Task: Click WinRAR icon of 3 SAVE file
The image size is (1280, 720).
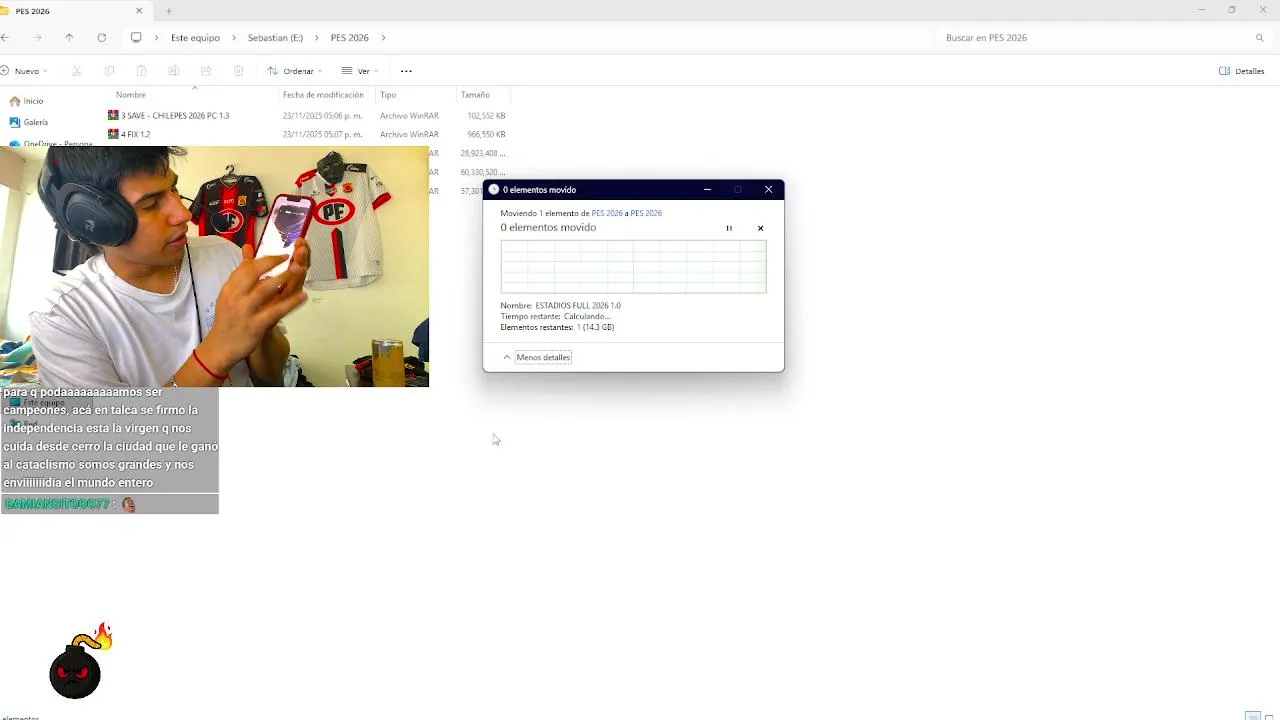Action: click(x=113, y=115)
